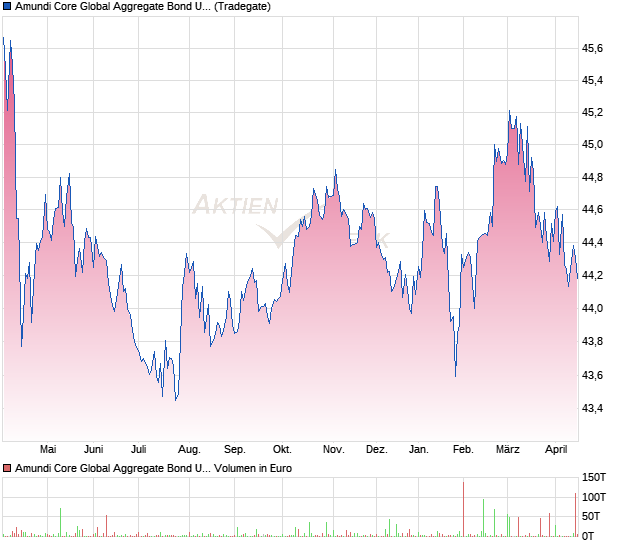Click the 100T volume axis label
The height and width of the screenshot is (546, 620).
[594, 497]
